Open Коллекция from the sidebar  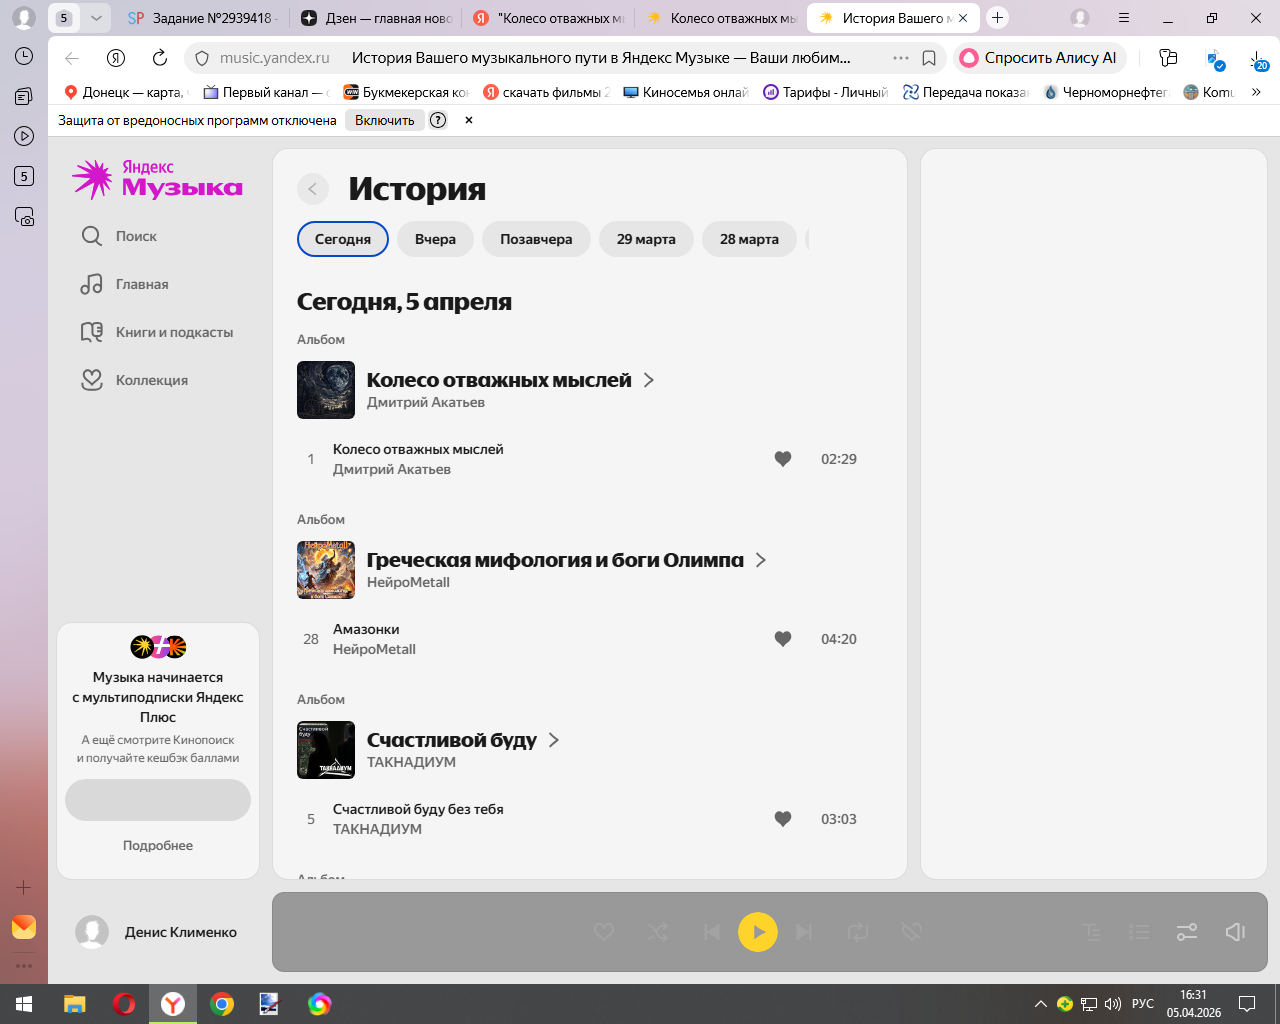click(150, 380)
